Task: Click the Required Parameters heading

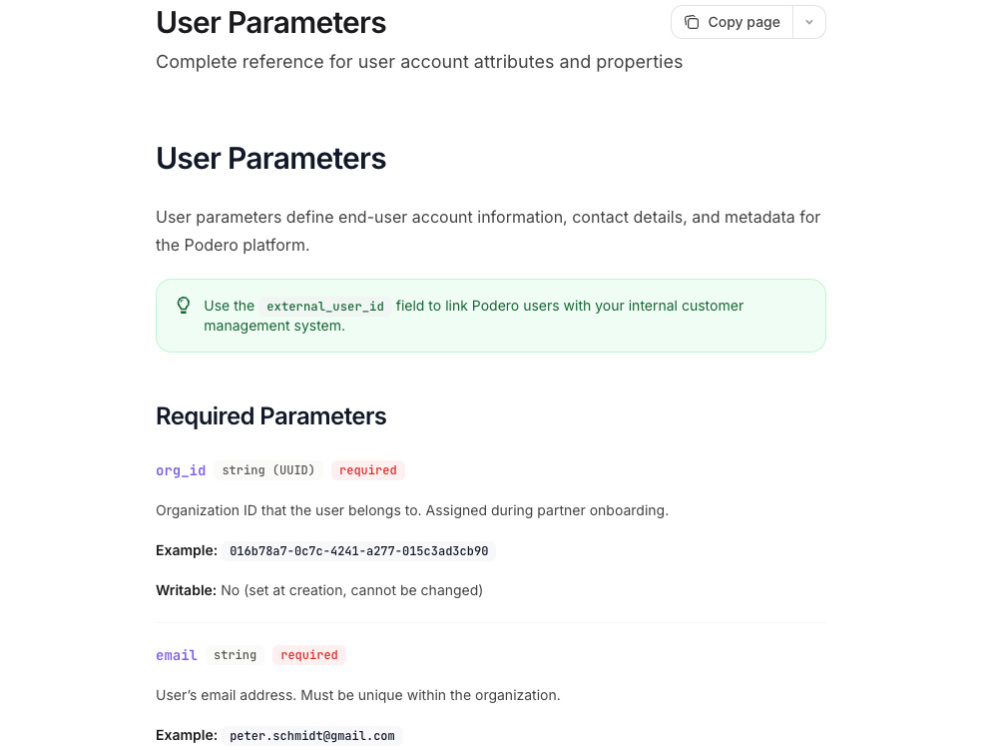Action: (x=271, y=416)
